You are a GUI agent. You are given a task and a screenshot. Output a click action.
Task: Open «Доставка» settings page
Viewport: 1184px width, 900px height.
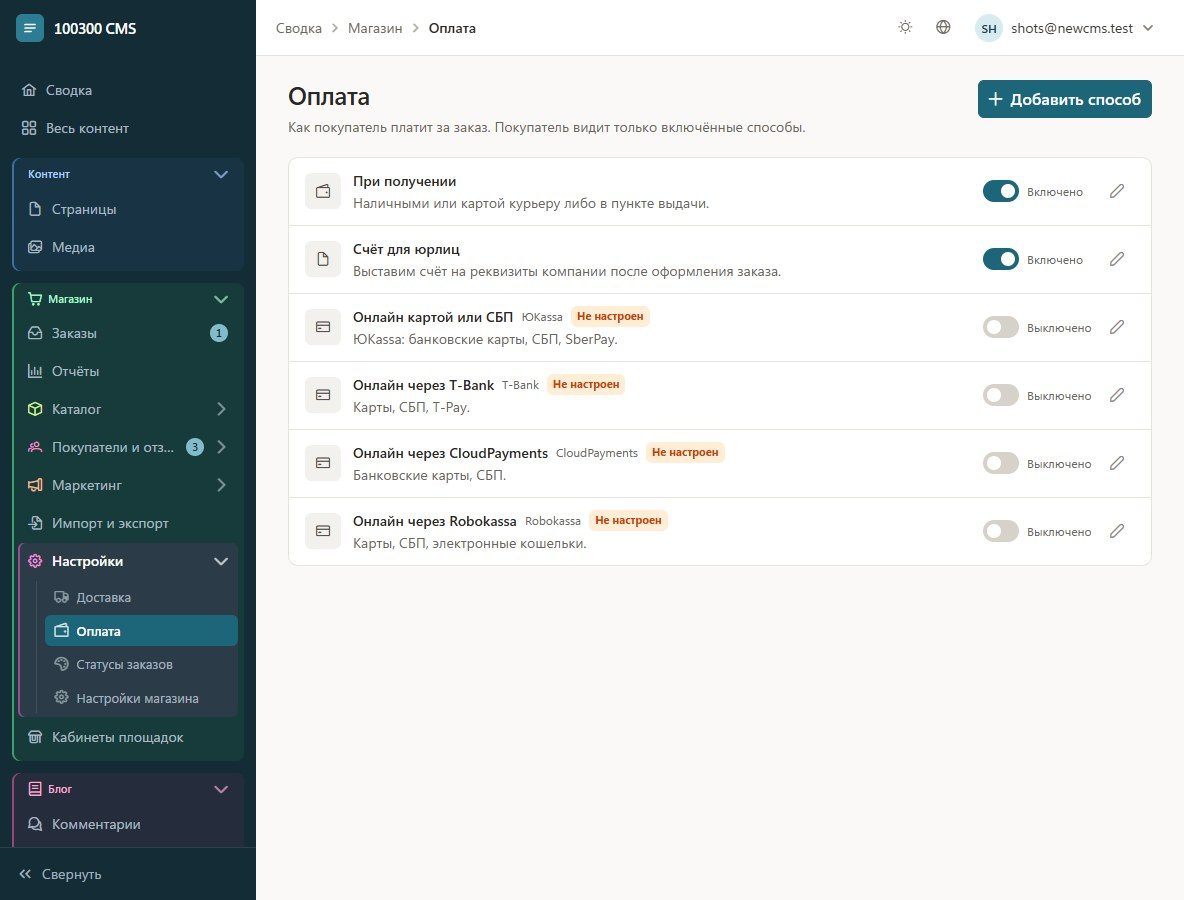(141, 597)
